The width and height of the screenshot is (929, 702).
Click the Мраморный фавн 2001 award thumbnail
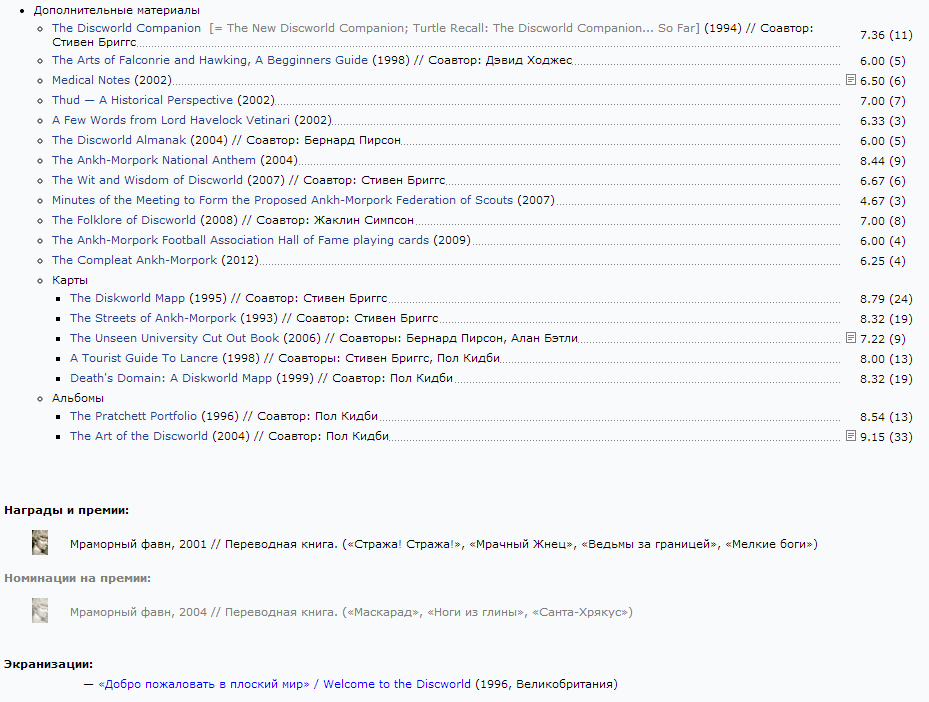pyautogui.click(x=40, y=543)
